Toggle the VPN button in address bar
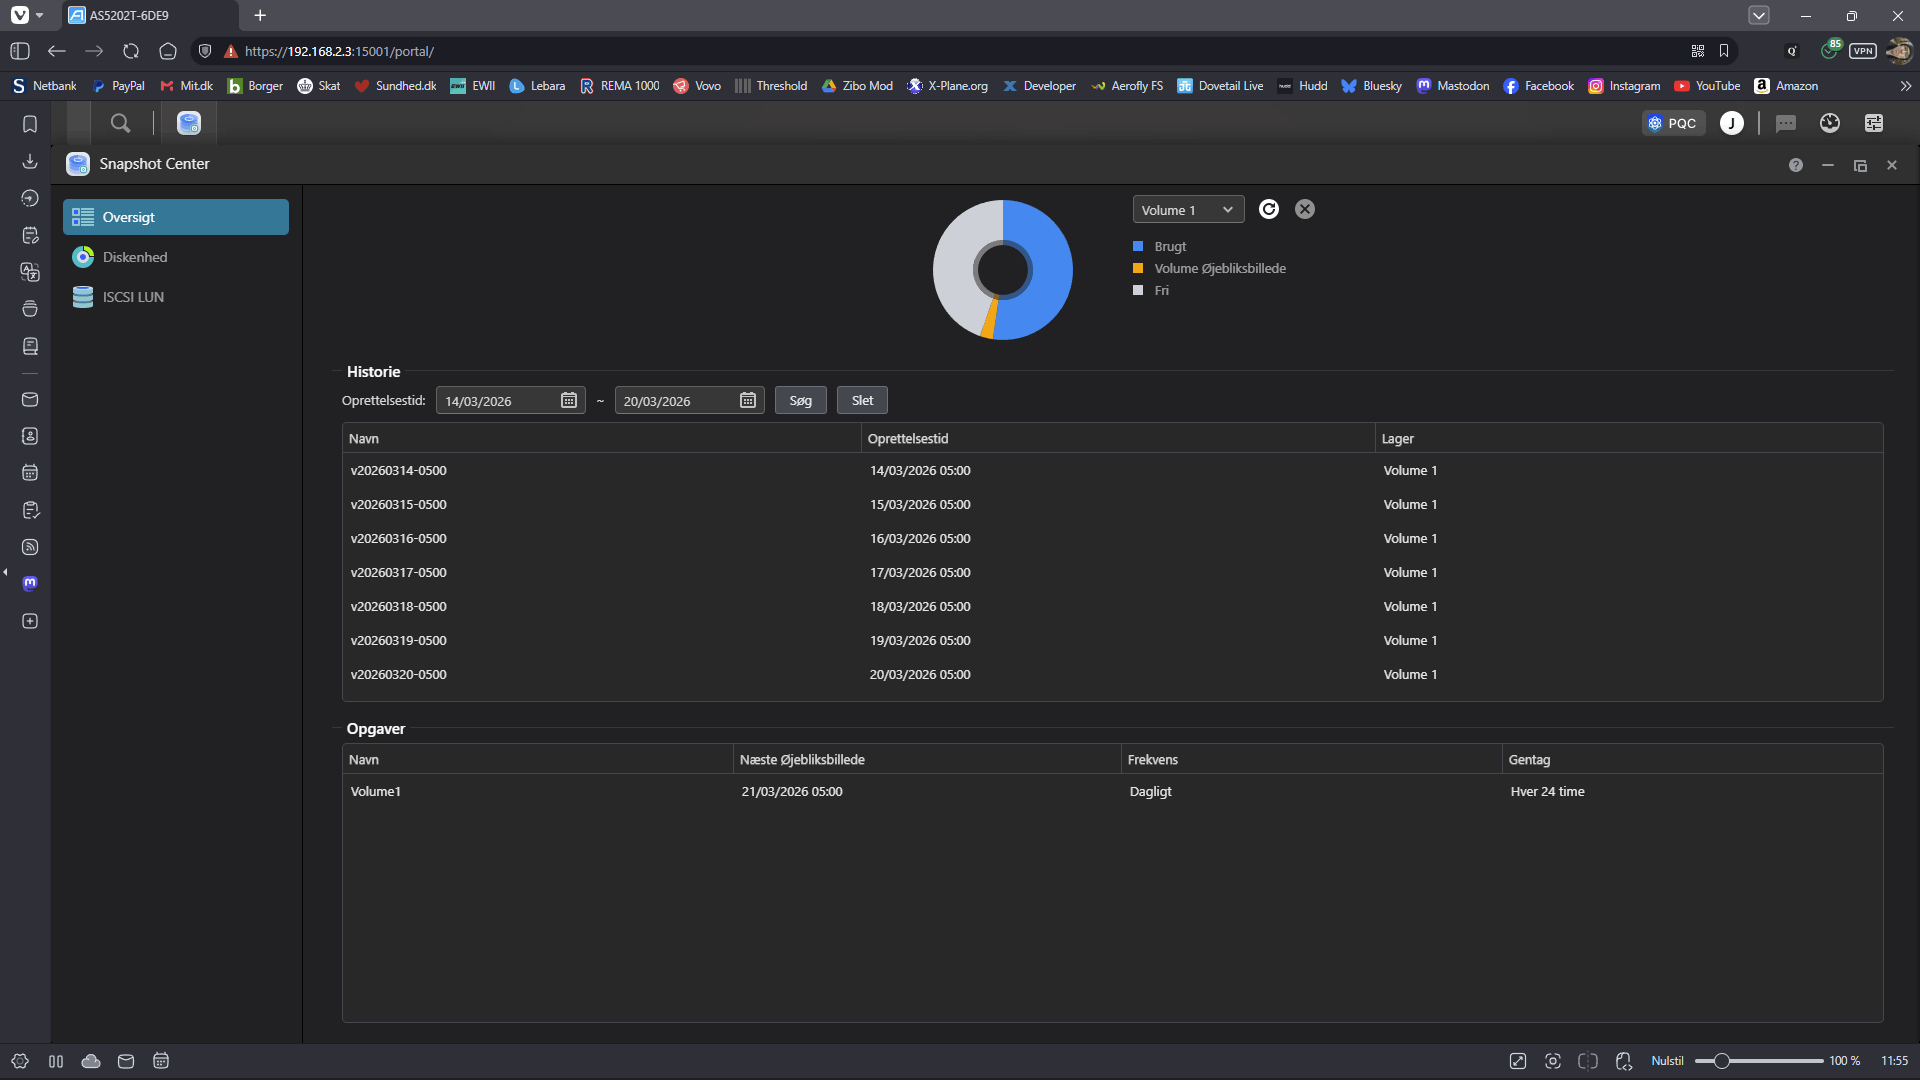The width and height of the screenshot is (1920, 1080). point(1862,51)
